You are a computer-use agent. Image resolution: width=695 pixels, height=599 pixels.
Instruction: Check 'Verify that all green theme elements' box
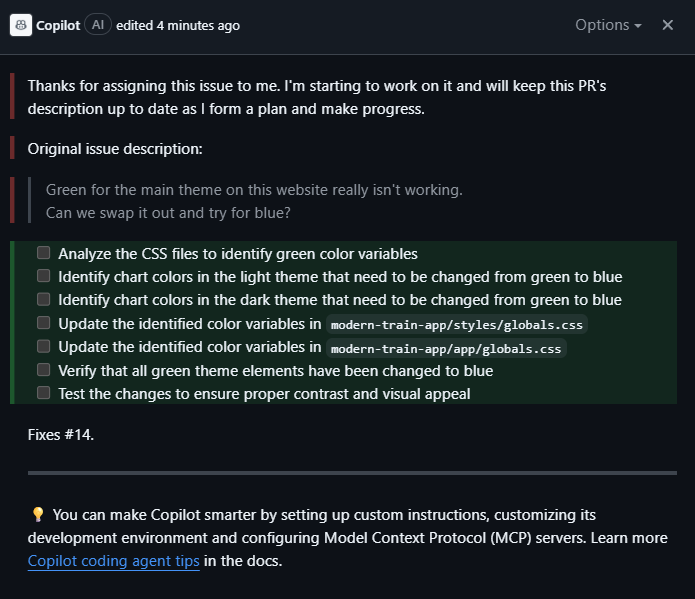pos(44,370)
